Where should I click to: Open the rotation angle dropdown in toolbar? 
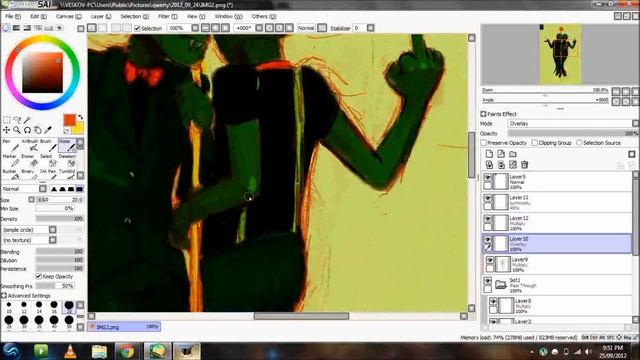tap(259, 28)
